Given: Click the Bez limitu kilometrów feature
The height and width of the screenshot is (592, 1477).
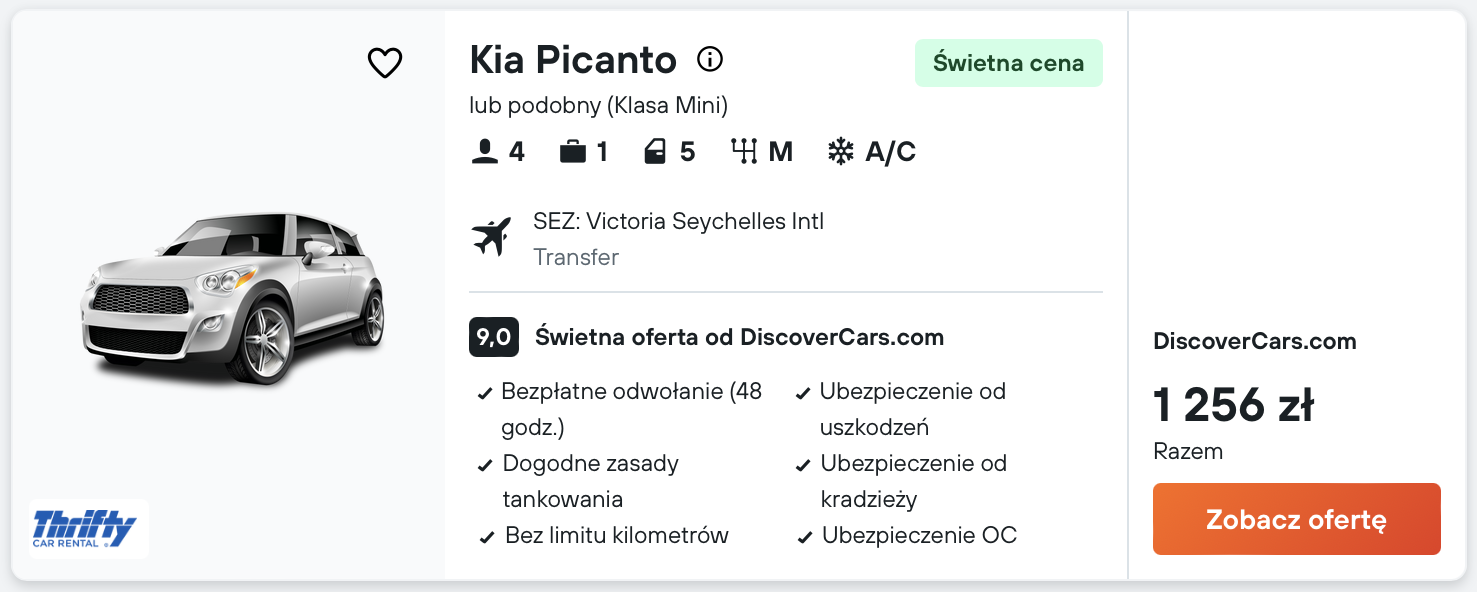Looking at the screenshot, I should pyautogui.click(x=616, y=535).
